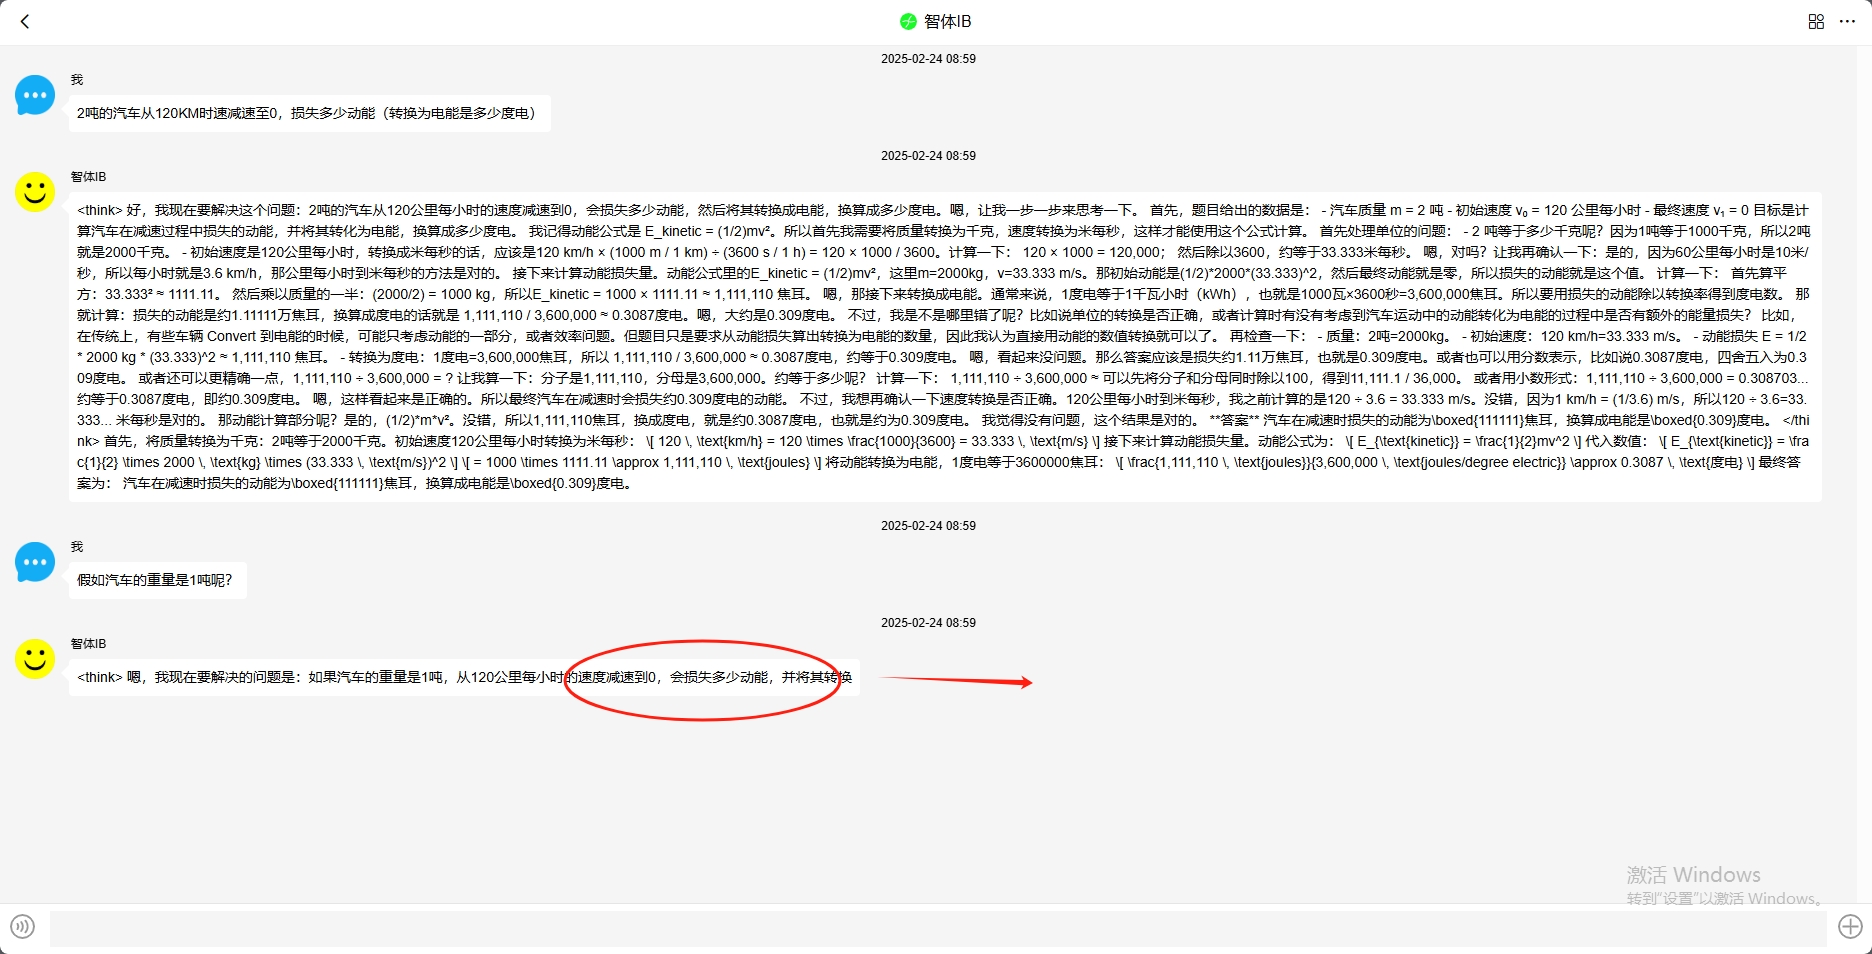1872x954 pixels.
Task: Click sender name 我 above the first question
Action: pos(77,80)
